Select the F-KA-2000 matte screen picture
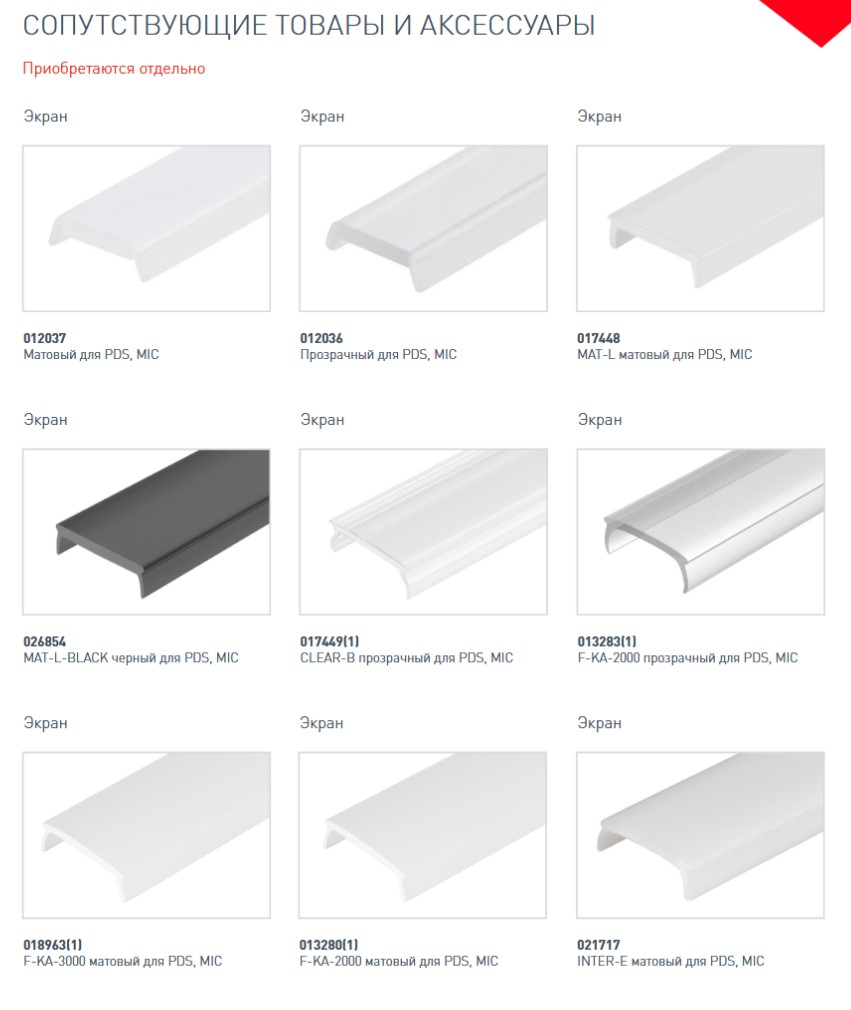The width and height of the screenshot is (851, 1010). pyautogui.click(x=423, y=835)
